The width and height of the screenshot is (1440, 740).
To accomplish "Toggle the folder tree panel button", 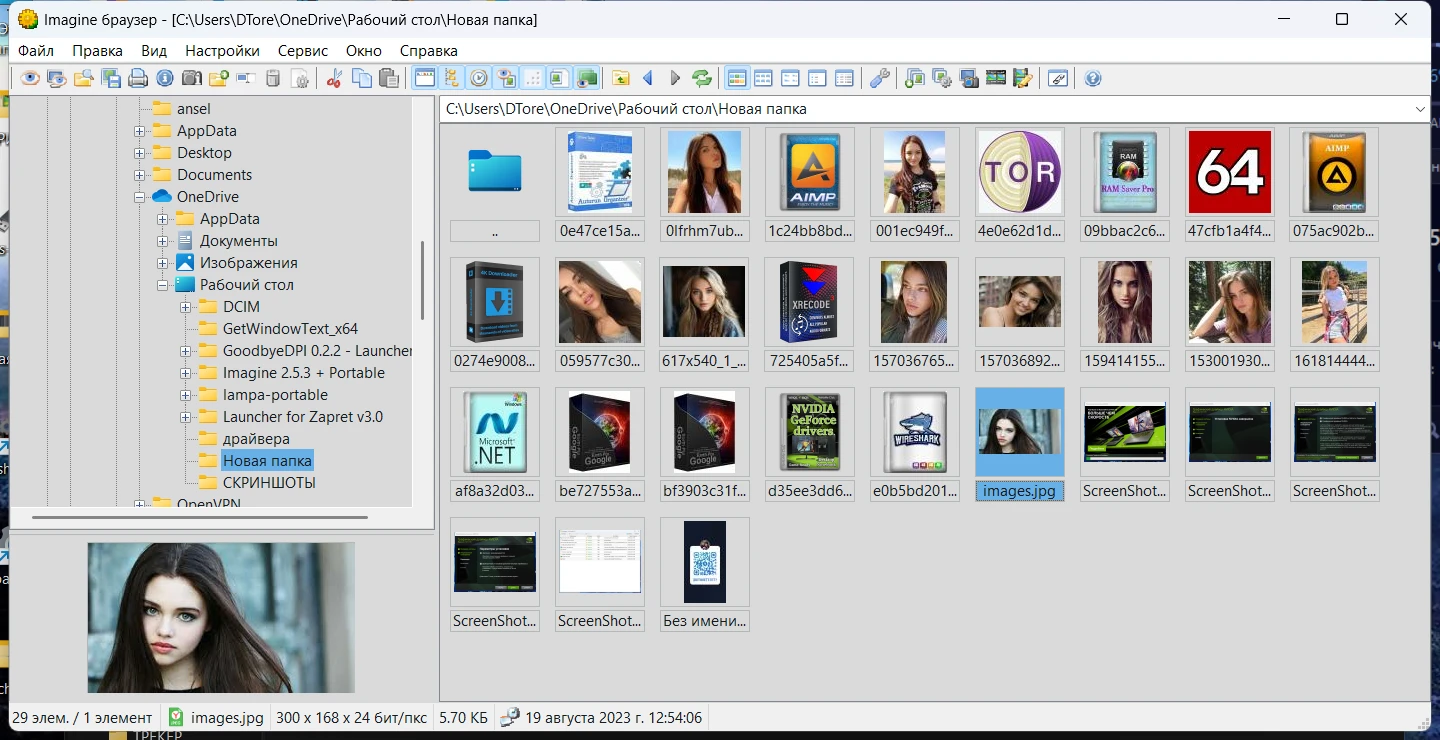I will point(452,78).
